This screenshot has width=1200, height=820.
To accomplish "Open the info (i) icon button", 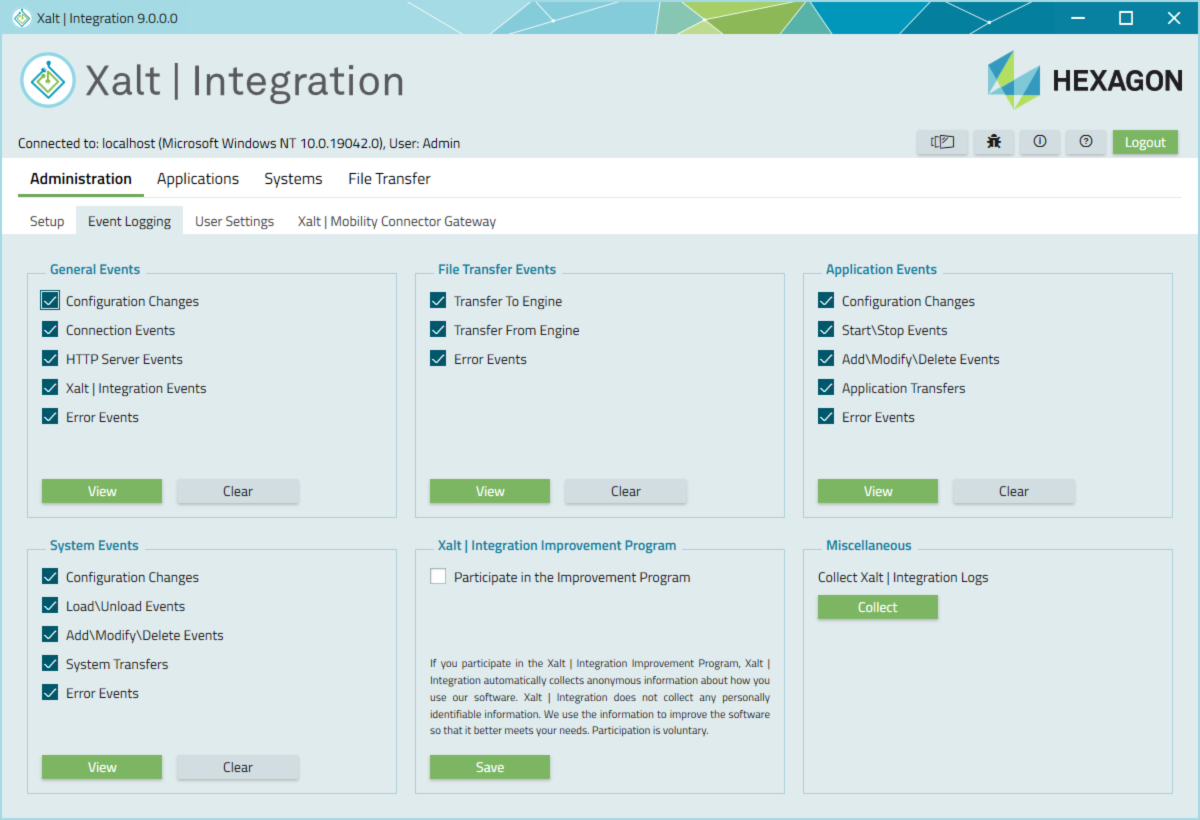I will coord(1040,142).
